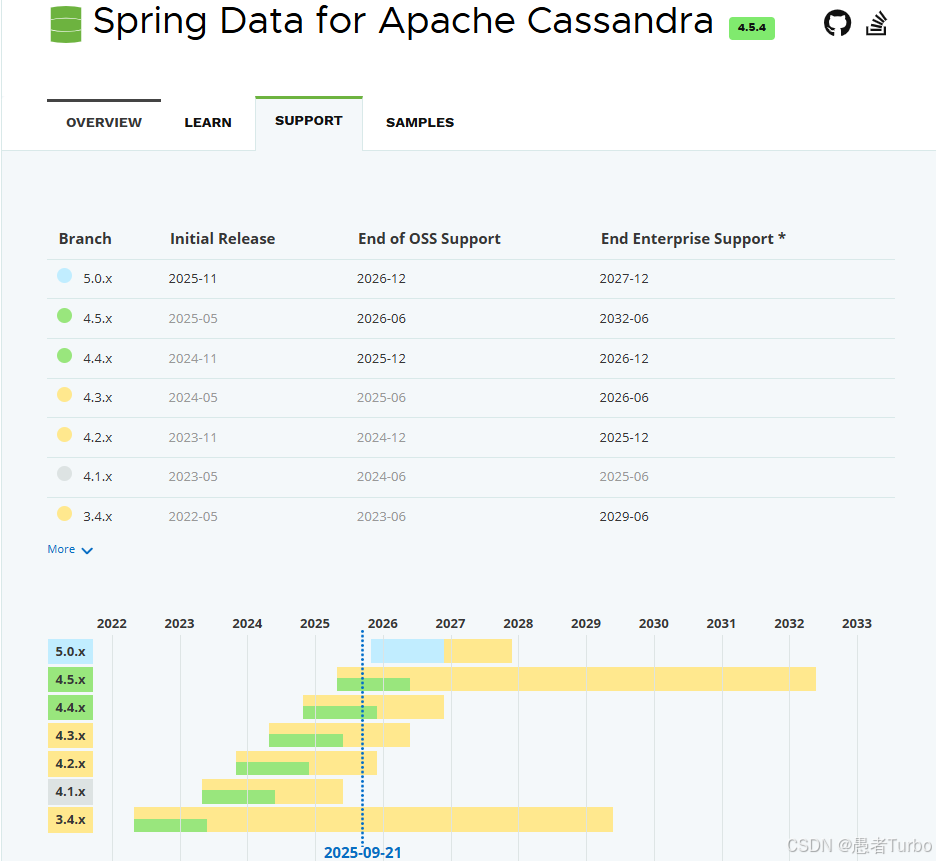This screenshot has width=936, height=861.
Task: Open the Stack Overflow icon link
Action: (x=876, y=24)
